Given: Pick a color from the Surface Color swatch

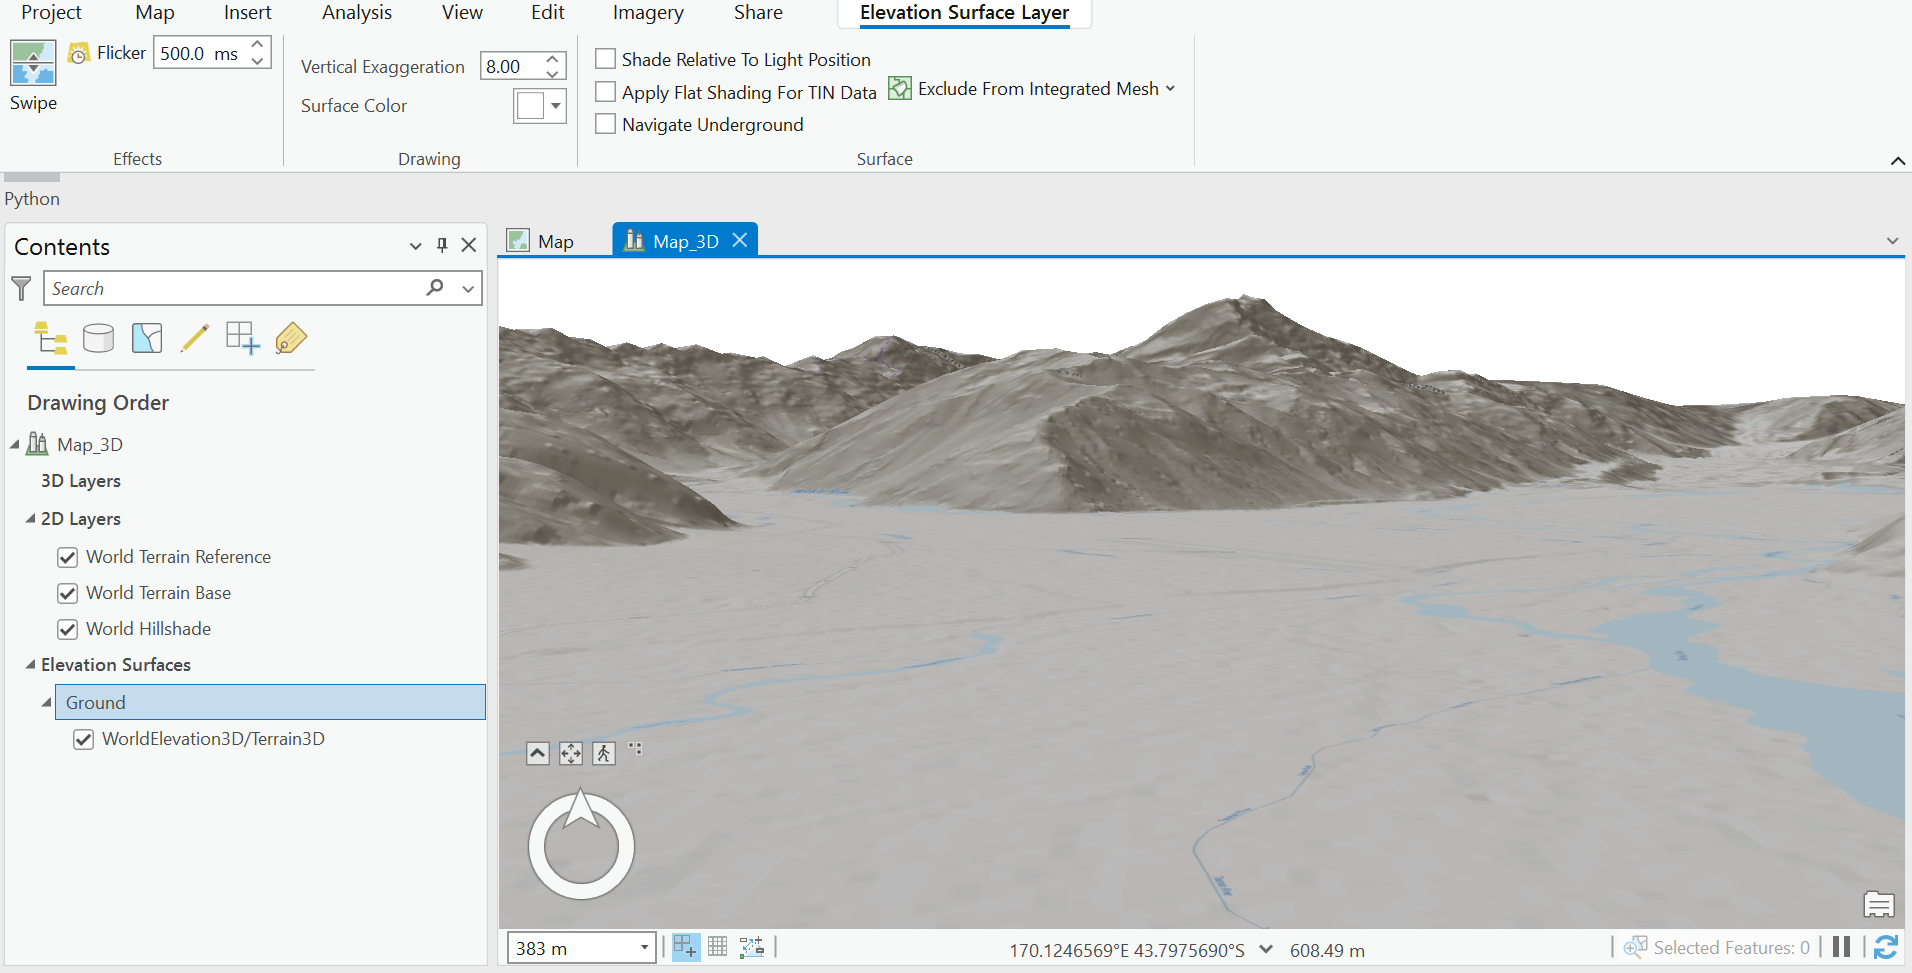Looking at the screenshot, I should (533, 105).
